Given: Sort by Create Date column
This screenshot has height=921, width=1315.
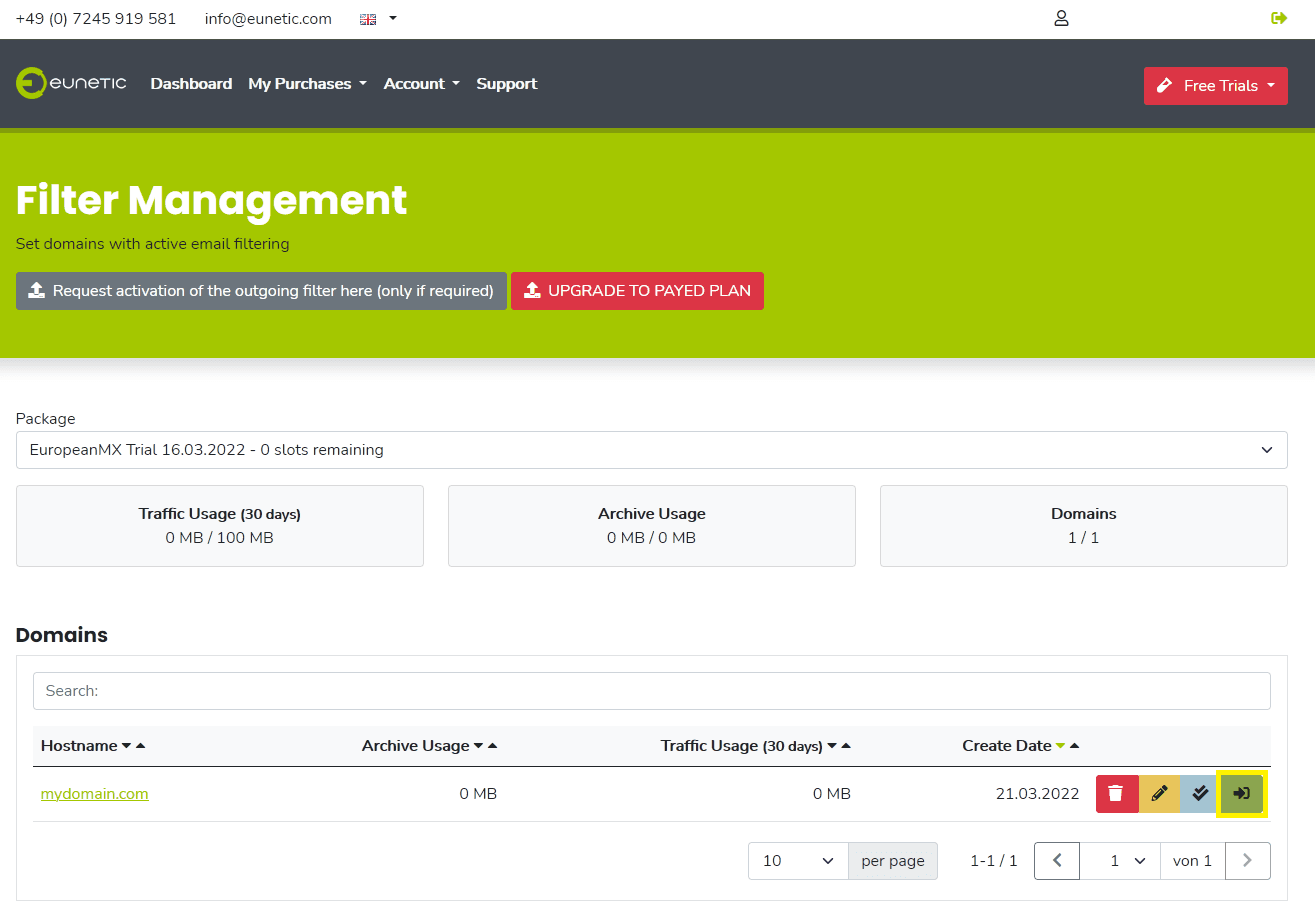Looking at the screenshot, I should 1020,746.
